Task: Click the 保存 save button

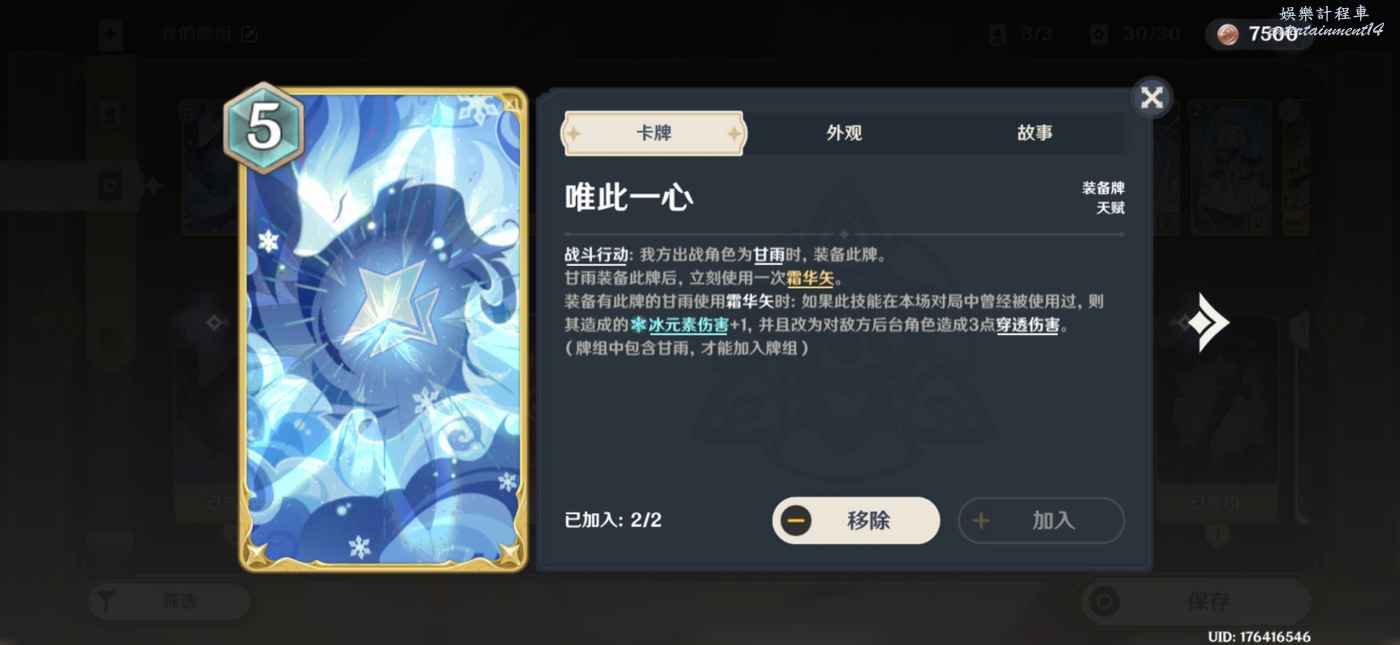Action: [1196, 602]
